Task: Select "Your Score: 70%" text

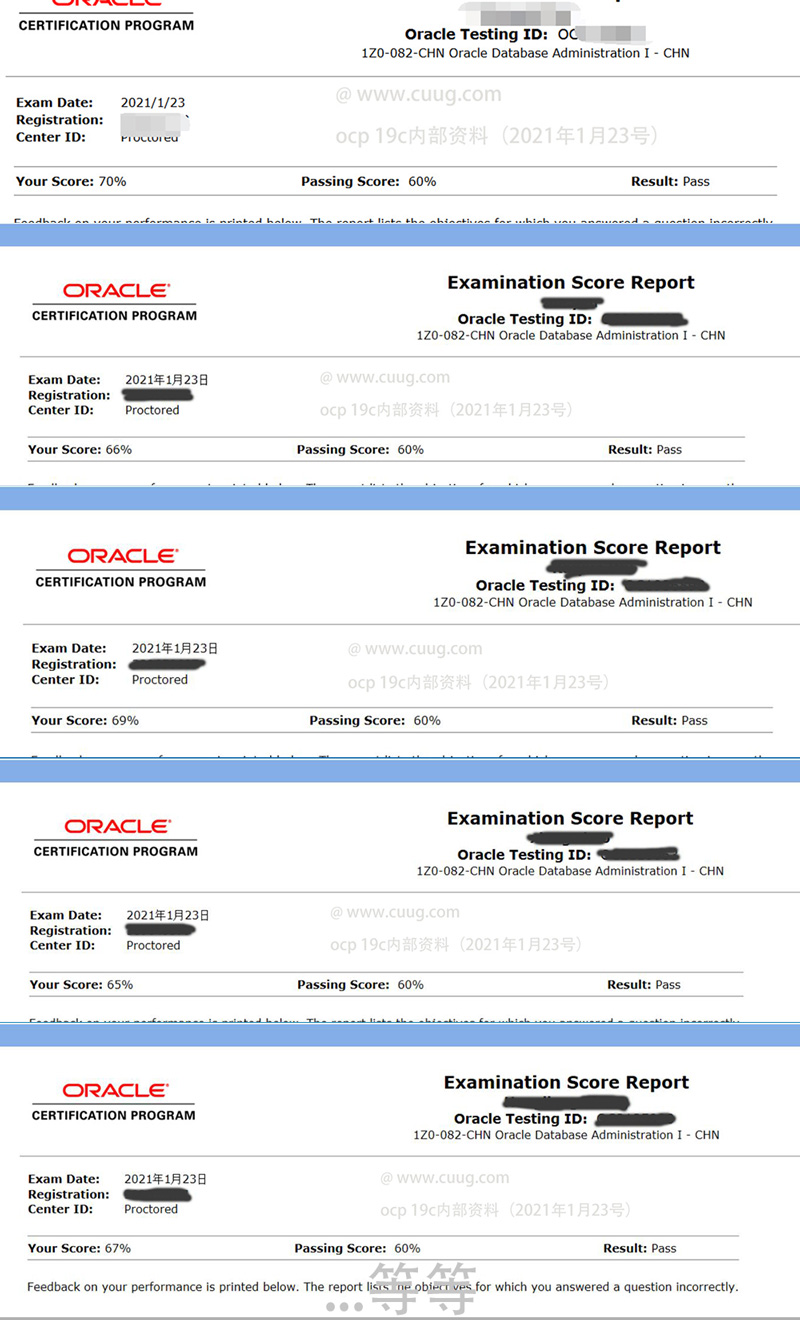Action: [71, 181]
